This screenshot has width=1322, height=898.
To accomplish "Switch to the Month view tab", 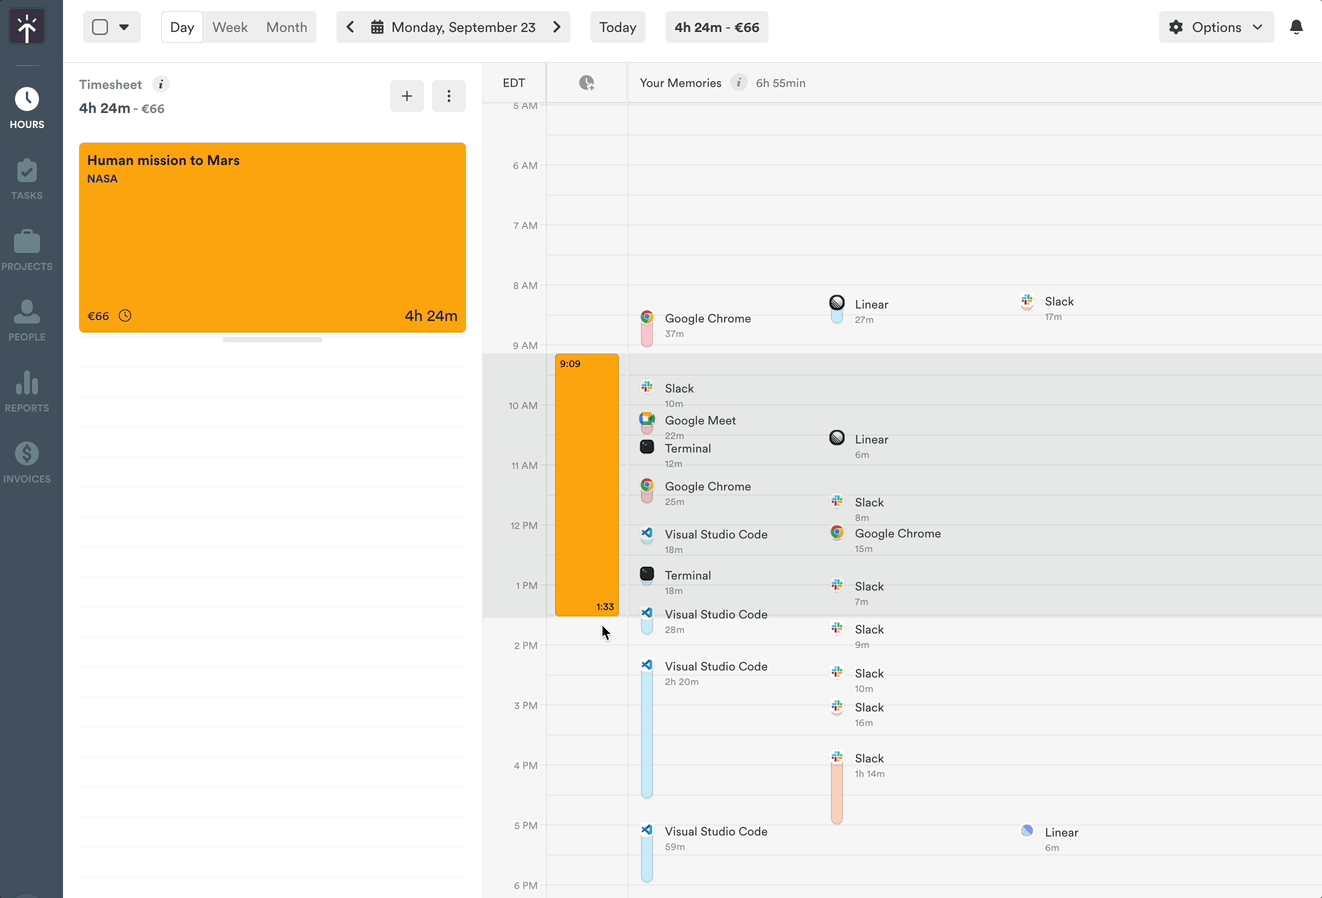I will [286, 27].
